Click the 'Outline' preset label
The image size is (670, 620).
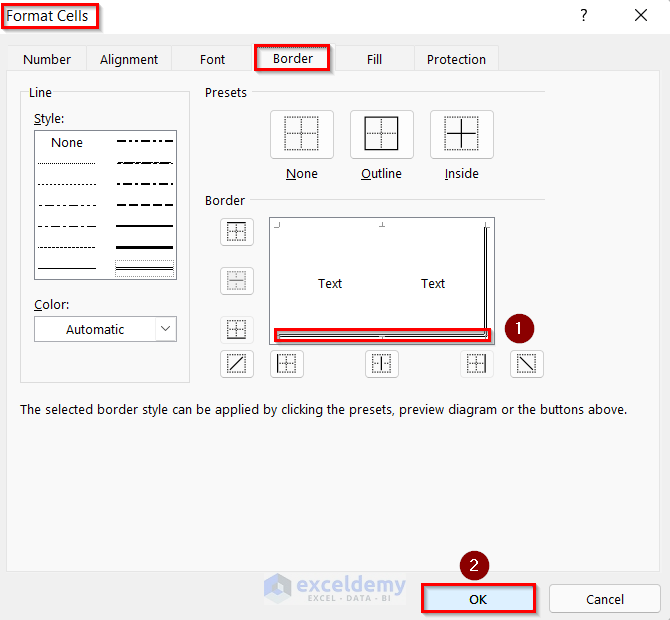pyautogui.click(x=382, y=173)
